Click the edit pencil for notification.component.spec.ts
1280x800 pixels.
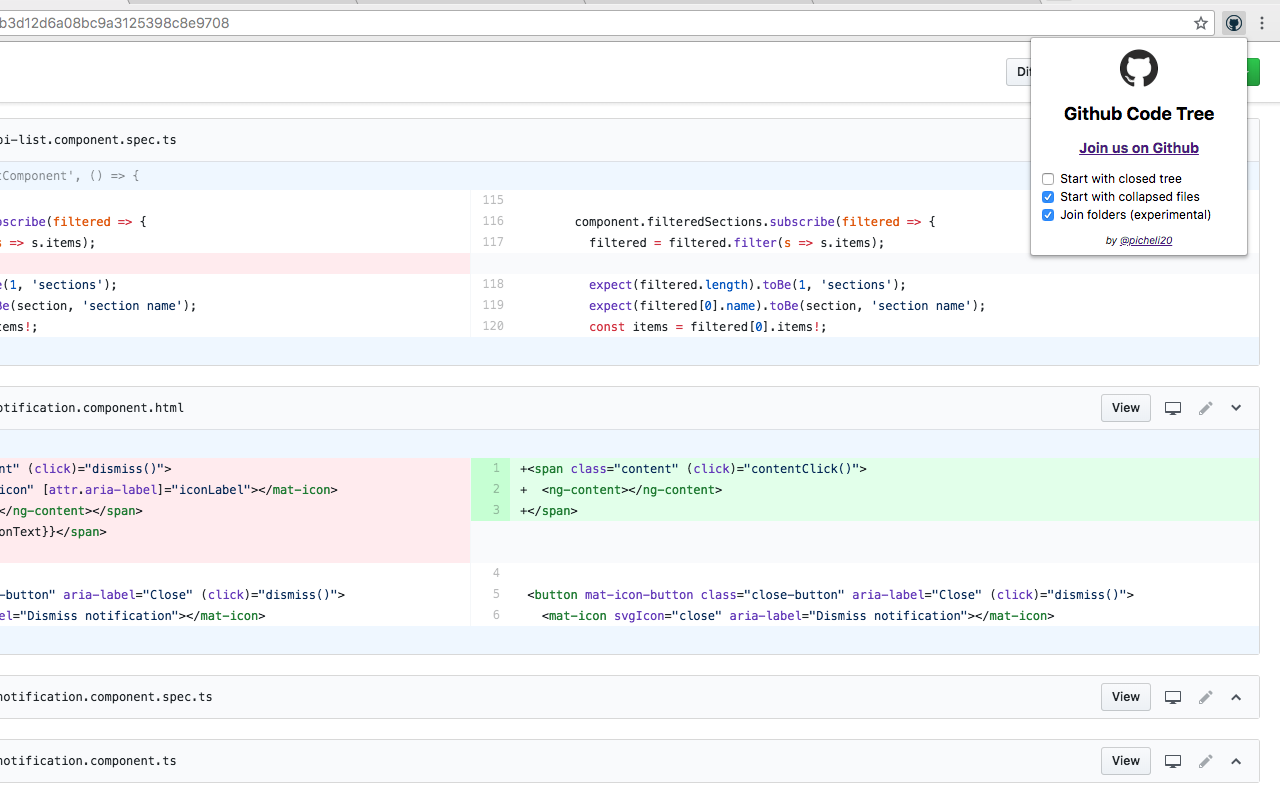1206,697
